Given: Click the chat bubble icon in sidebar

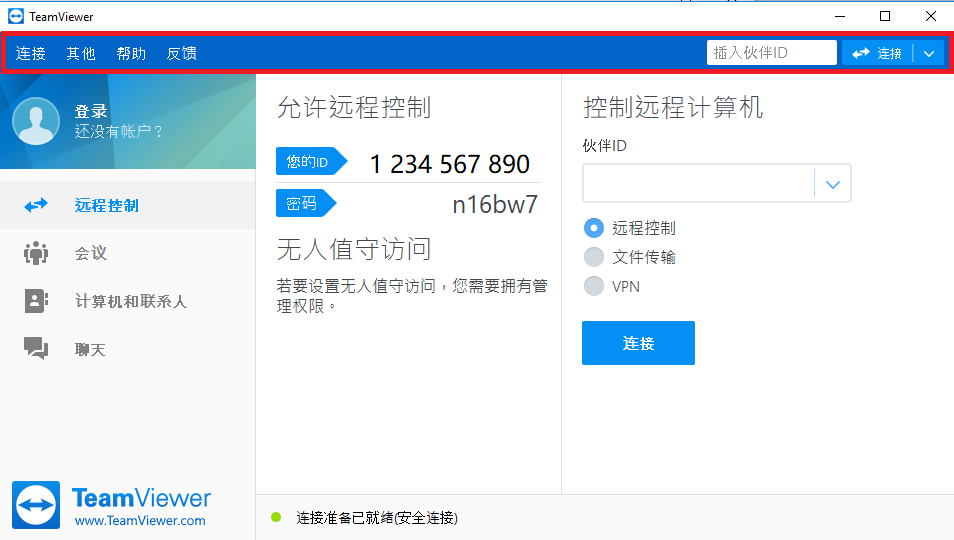Looking at the screenshot, I should point(36,349).
